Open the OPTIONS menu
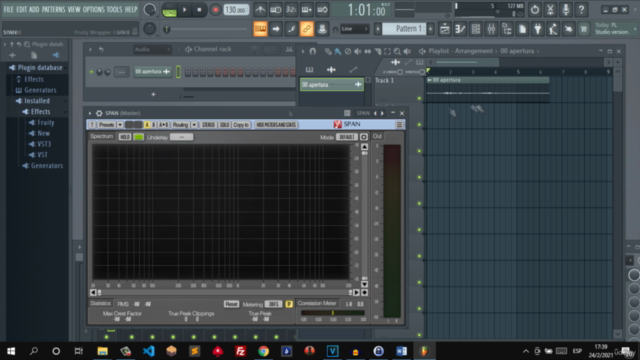 (93, 9)
